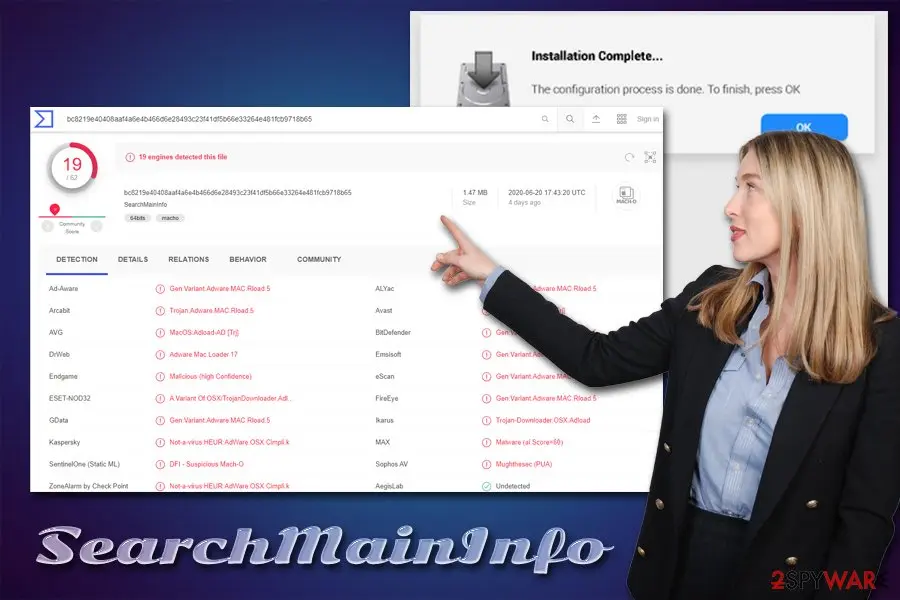Click the 1.47 MB size value
This screenshot has height=600, width=900.
coord(475,193)
